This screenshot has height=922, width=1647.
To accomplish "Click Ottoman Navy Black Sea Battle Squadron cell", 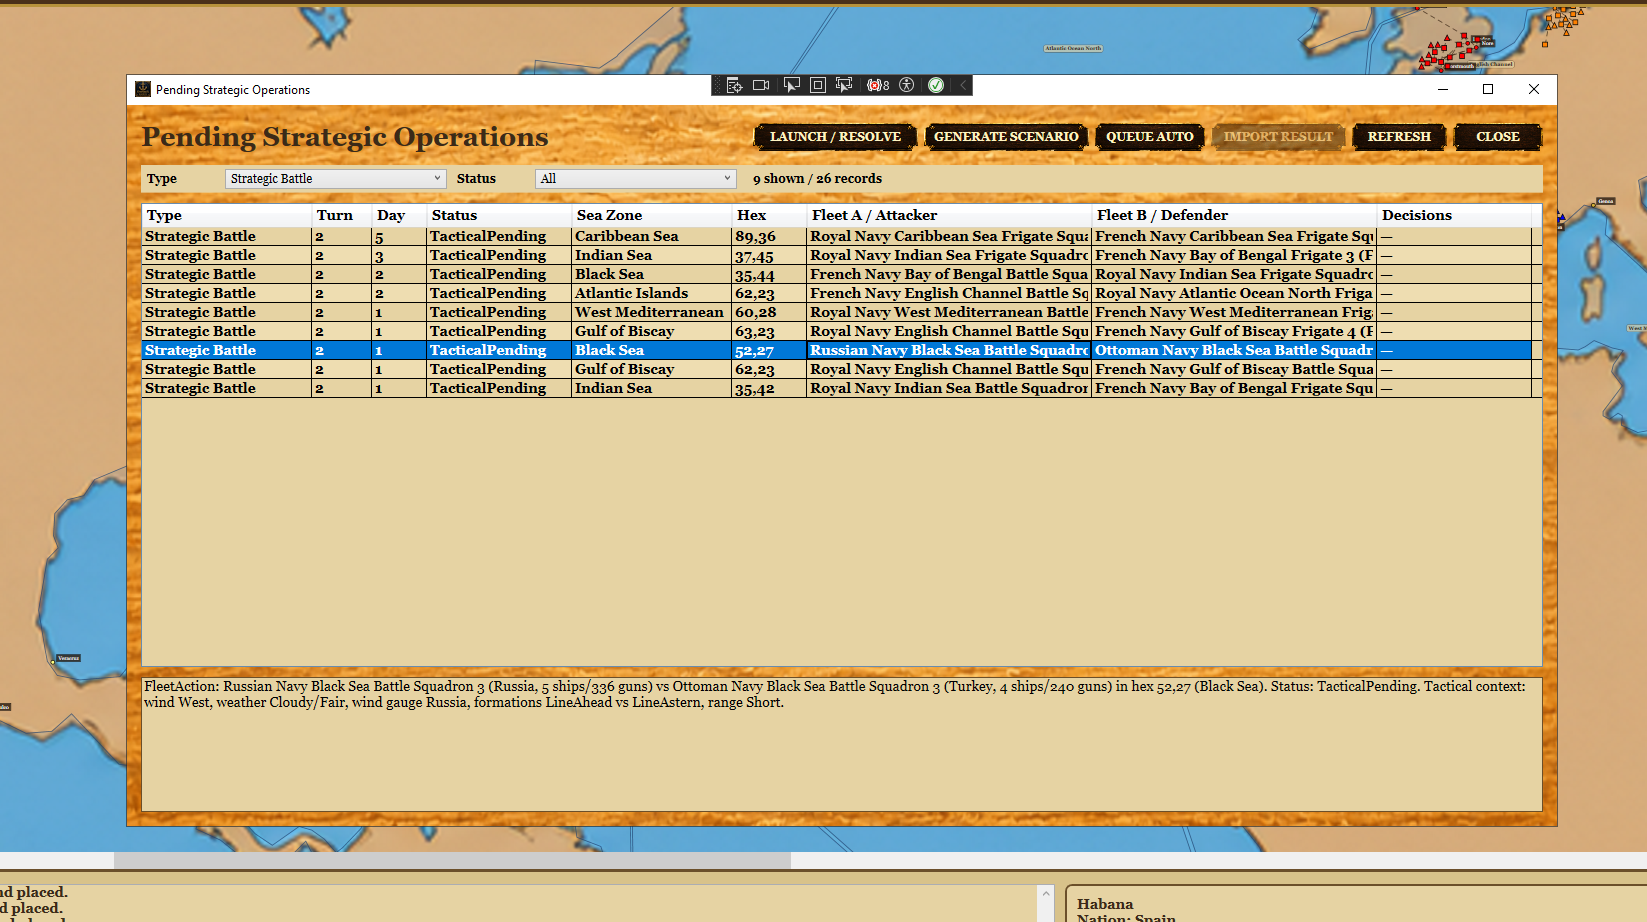I will point(1234,350).
